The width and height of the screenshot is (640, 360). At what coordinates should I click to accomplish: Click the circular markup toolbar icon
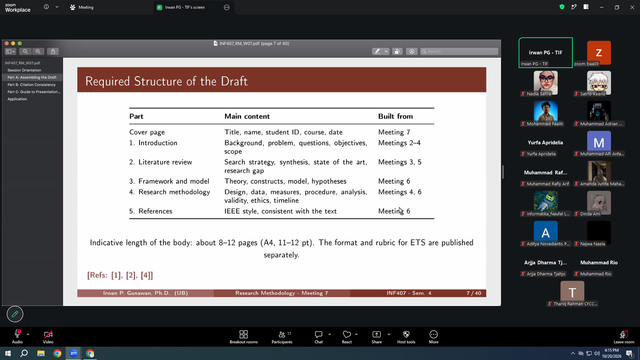(411, 51)
